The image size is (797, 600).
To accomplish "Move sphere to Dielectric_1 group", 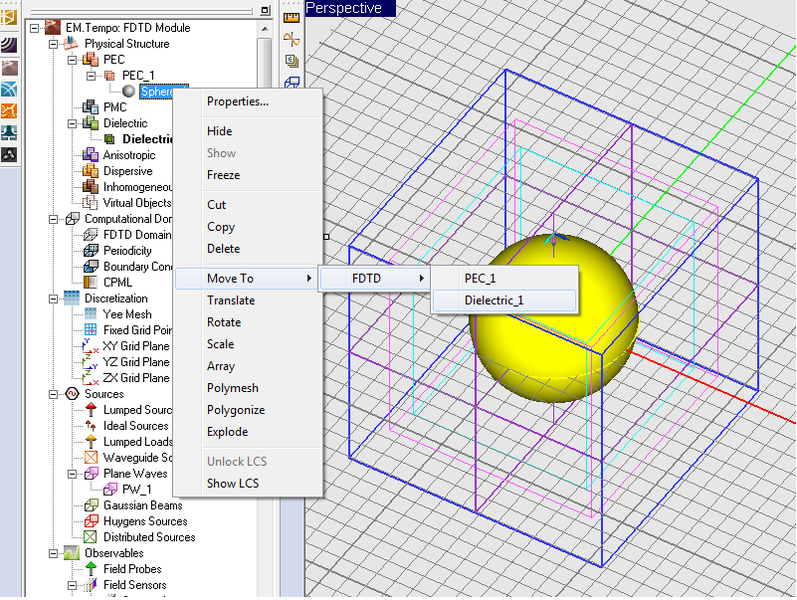I will coord(494,300).
